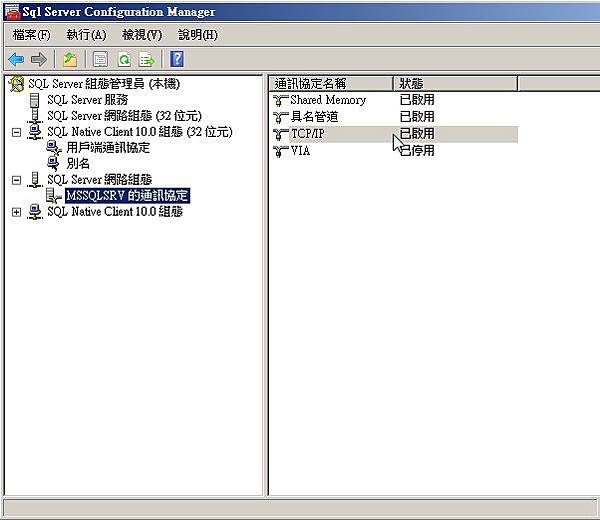This screenshot has height=520, width=600.
Task: Expand the bottom SQL Native Client 10.0 組態
Action: pyautogui.click(x=16, y=212)
